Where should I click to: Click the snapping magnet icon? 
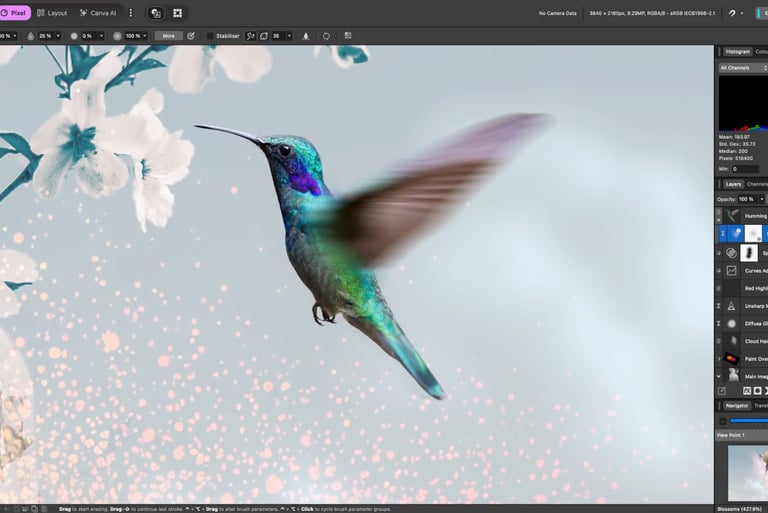732,13
